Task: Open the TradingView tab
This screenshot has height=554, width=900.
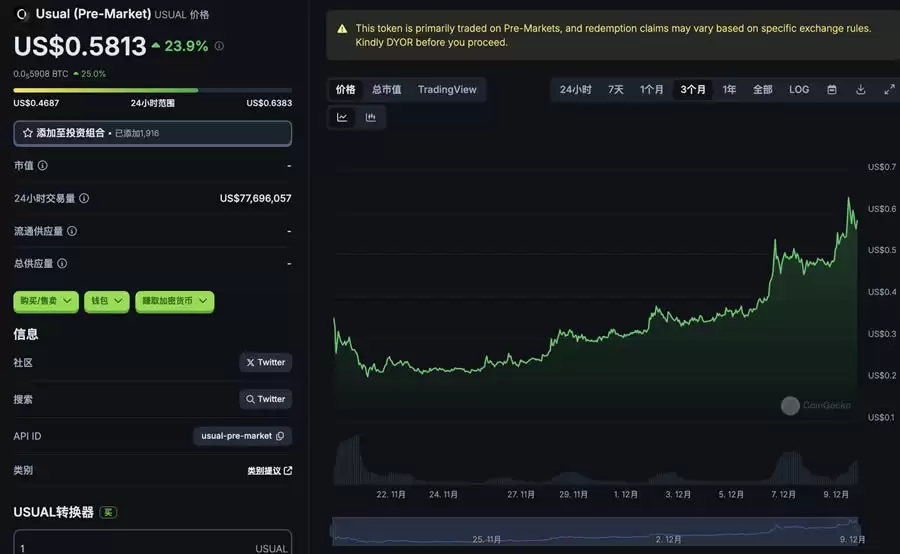Action: coord(447,90)
